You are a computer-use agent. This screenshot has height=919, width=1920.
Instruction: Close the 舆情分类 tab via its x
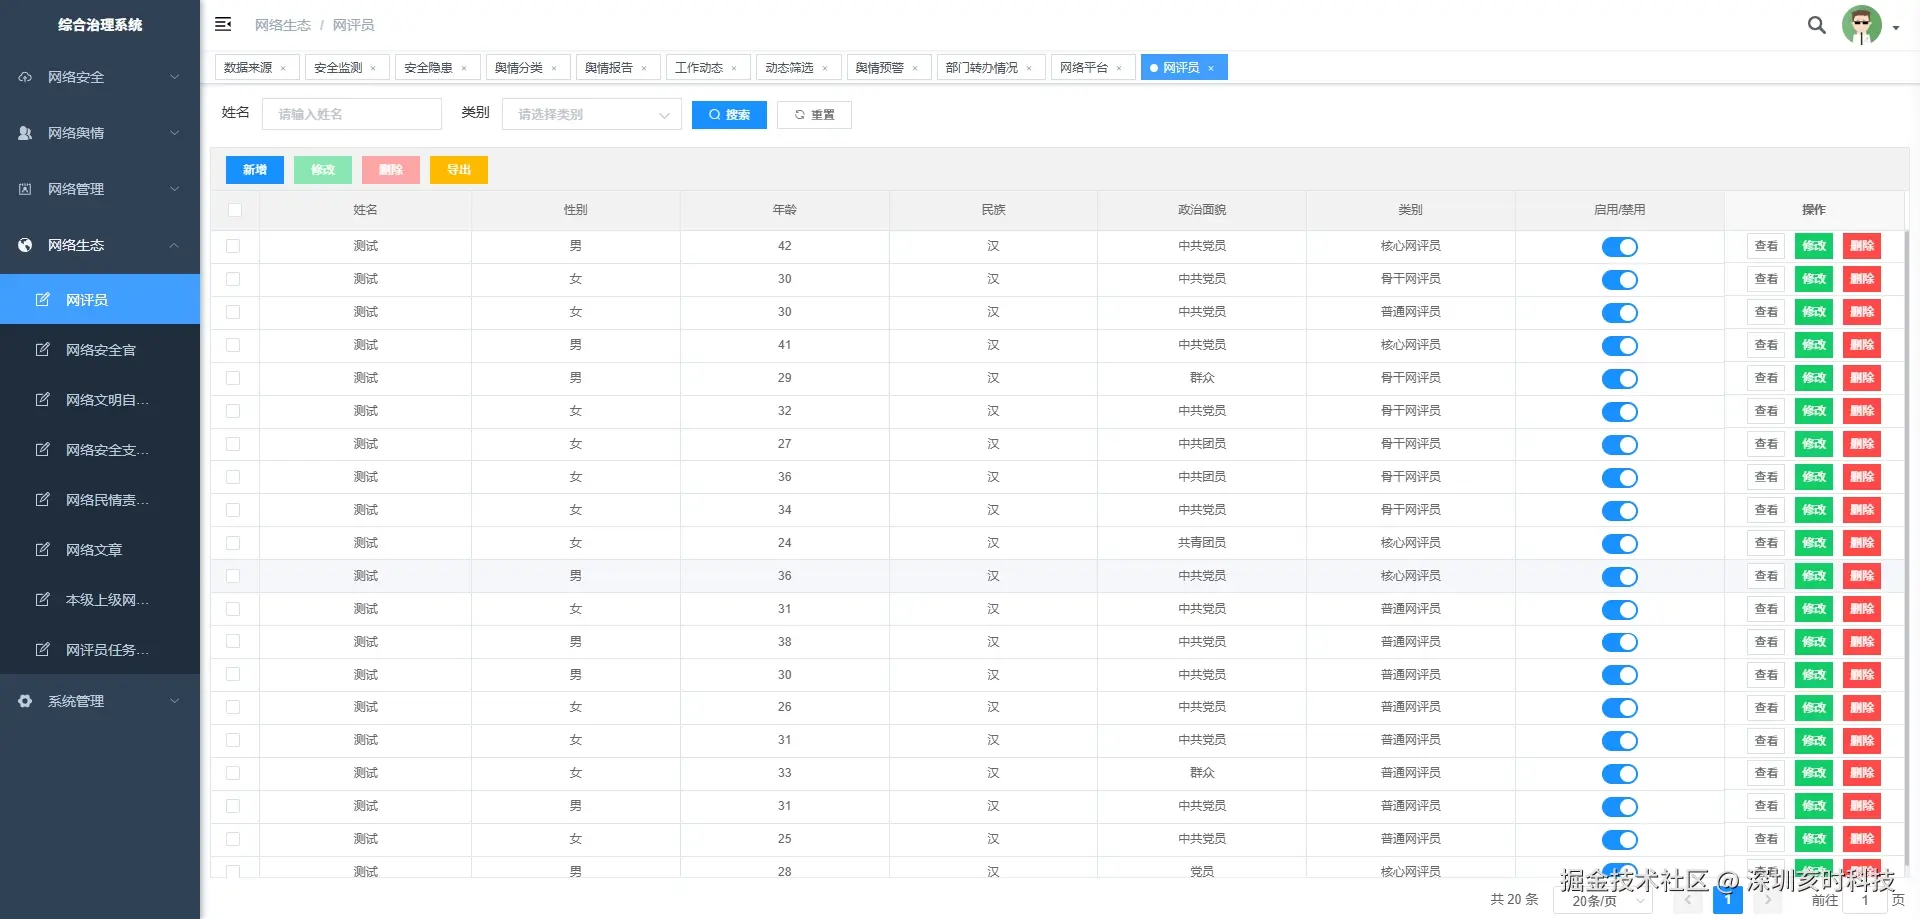pos(554,68)
